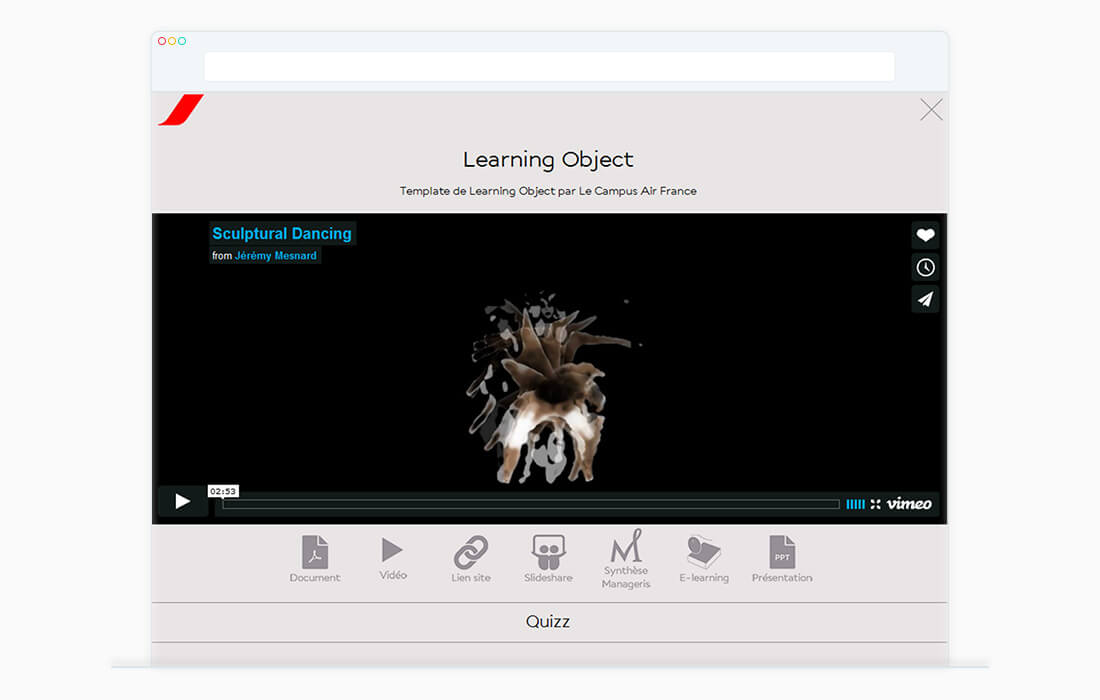The width and height of the screenshot is (1100, 700).
Task: Open the Sculptural Dancing title link
Action: click(x=282, y=234)
